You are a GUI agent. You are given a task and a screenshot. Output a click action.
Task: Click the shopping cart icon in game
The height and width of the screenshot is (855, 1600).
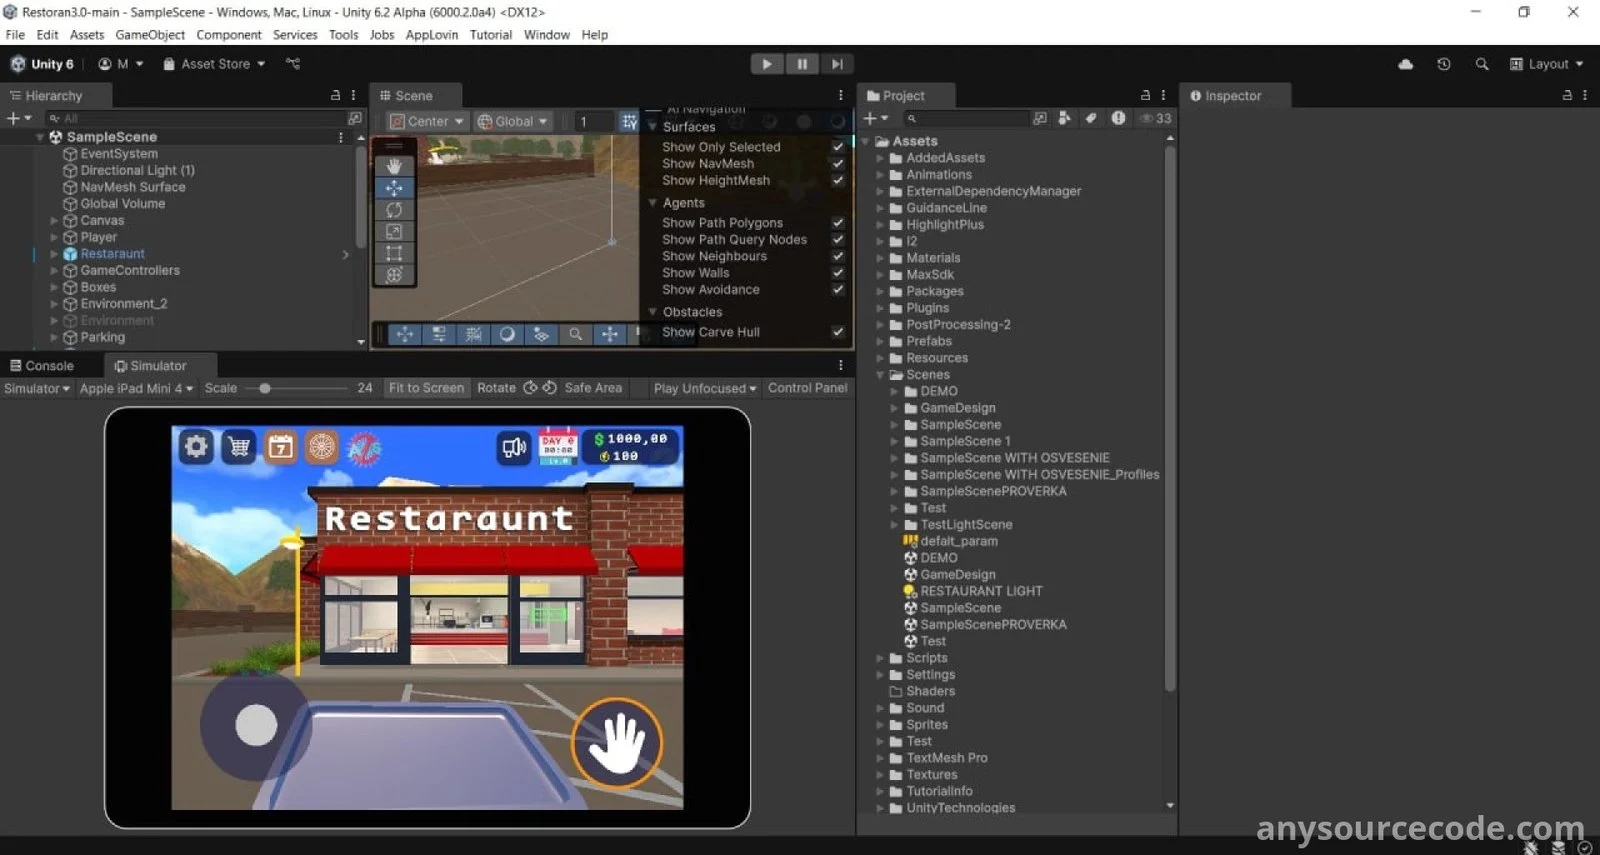point(239,446)
